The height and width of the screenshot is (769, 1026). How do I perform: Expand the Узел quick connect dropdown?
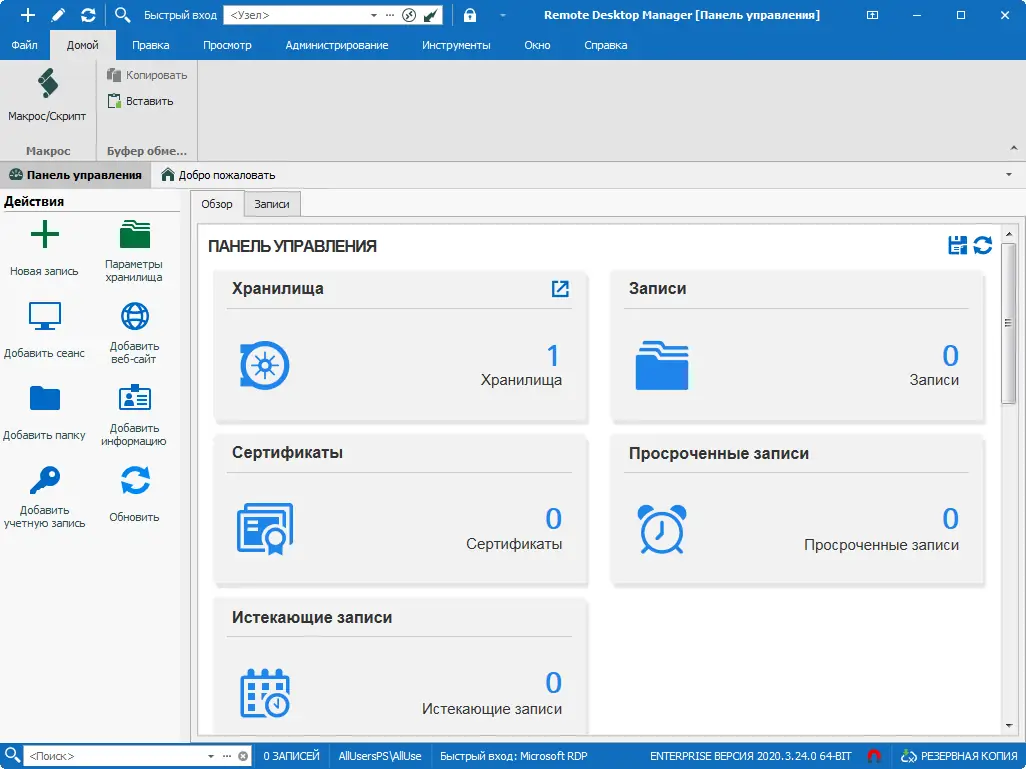374,15
